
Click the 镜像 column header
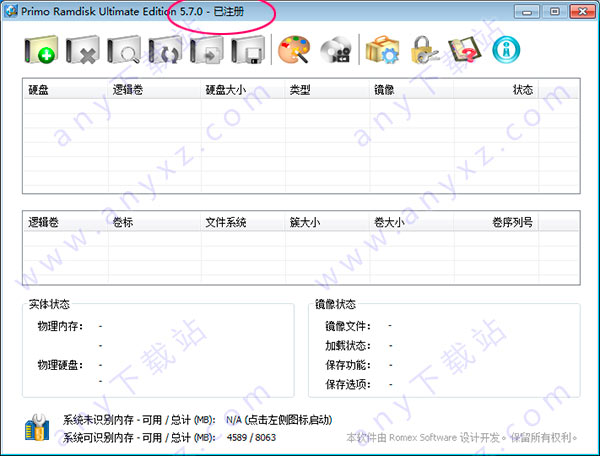point(411,90)
